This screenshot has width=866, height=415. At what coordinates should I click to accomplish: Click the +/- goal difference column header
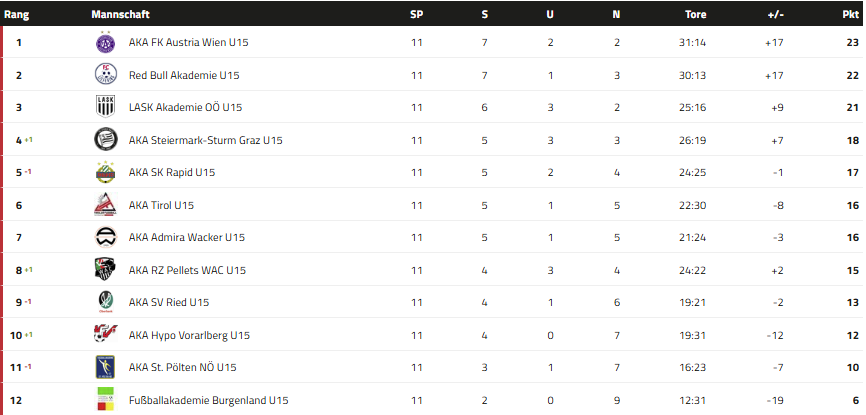775,15
